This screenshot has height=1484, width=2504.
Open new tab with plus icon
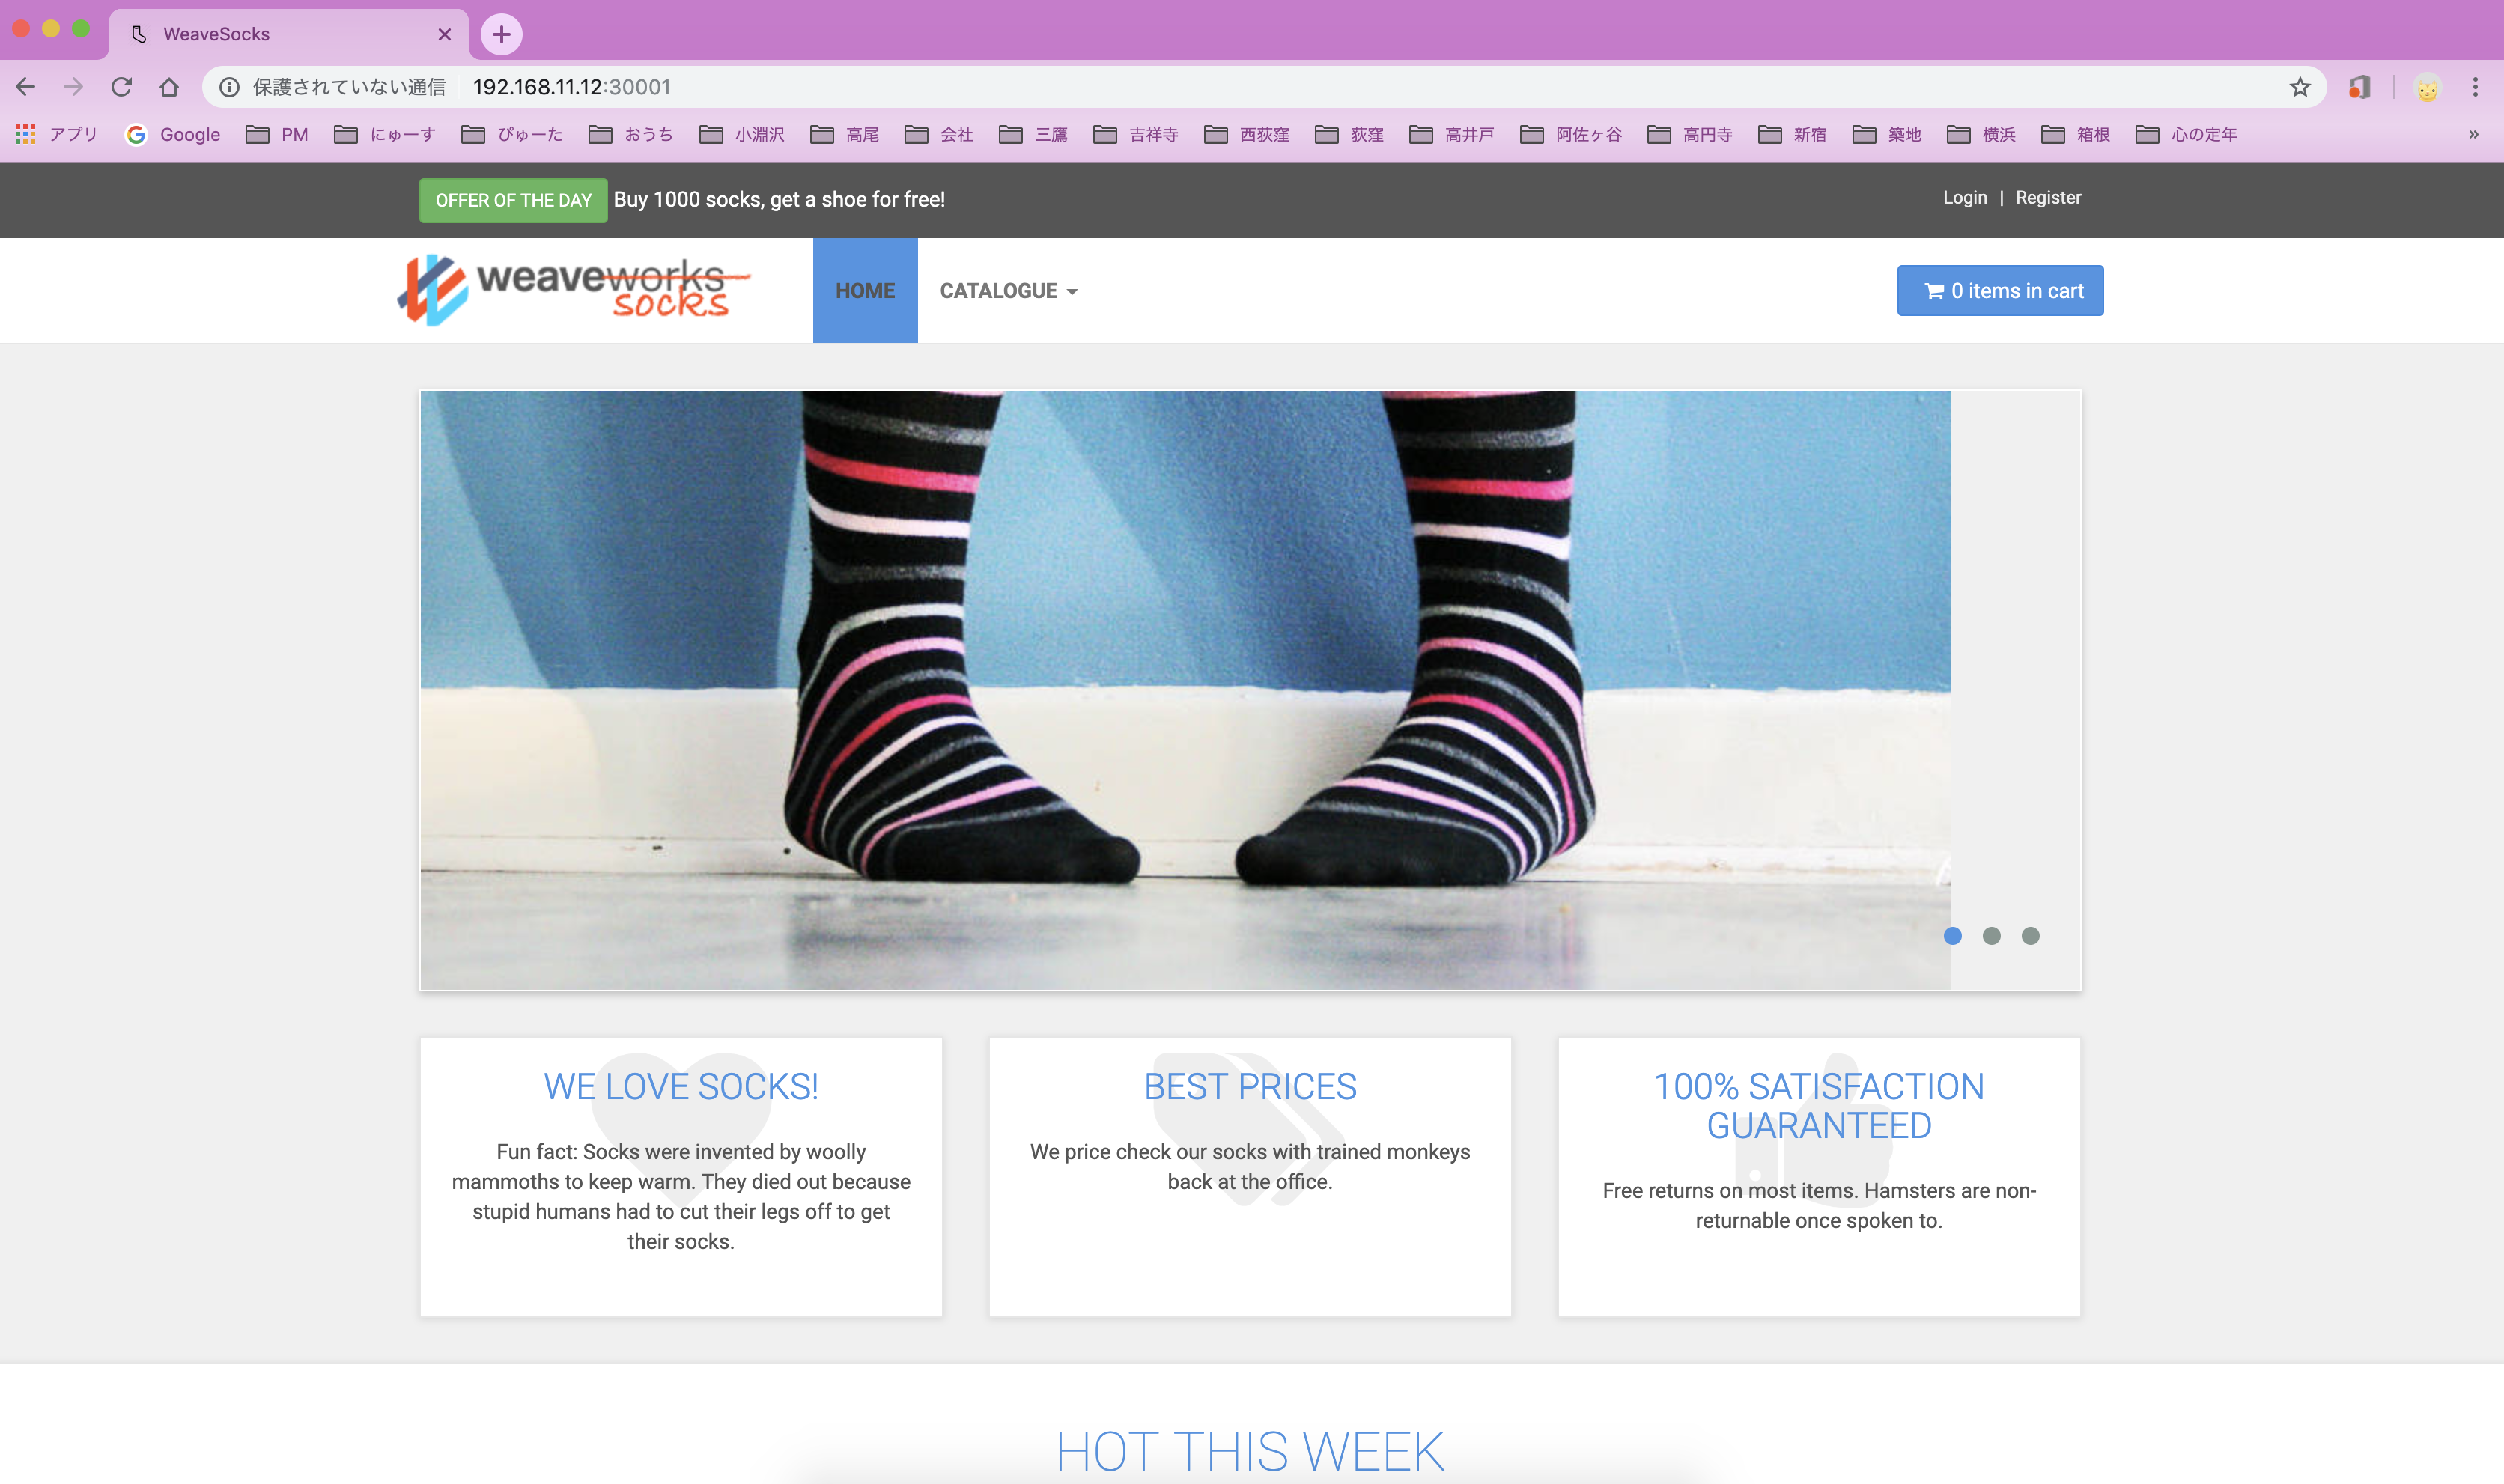coord(501,34)
